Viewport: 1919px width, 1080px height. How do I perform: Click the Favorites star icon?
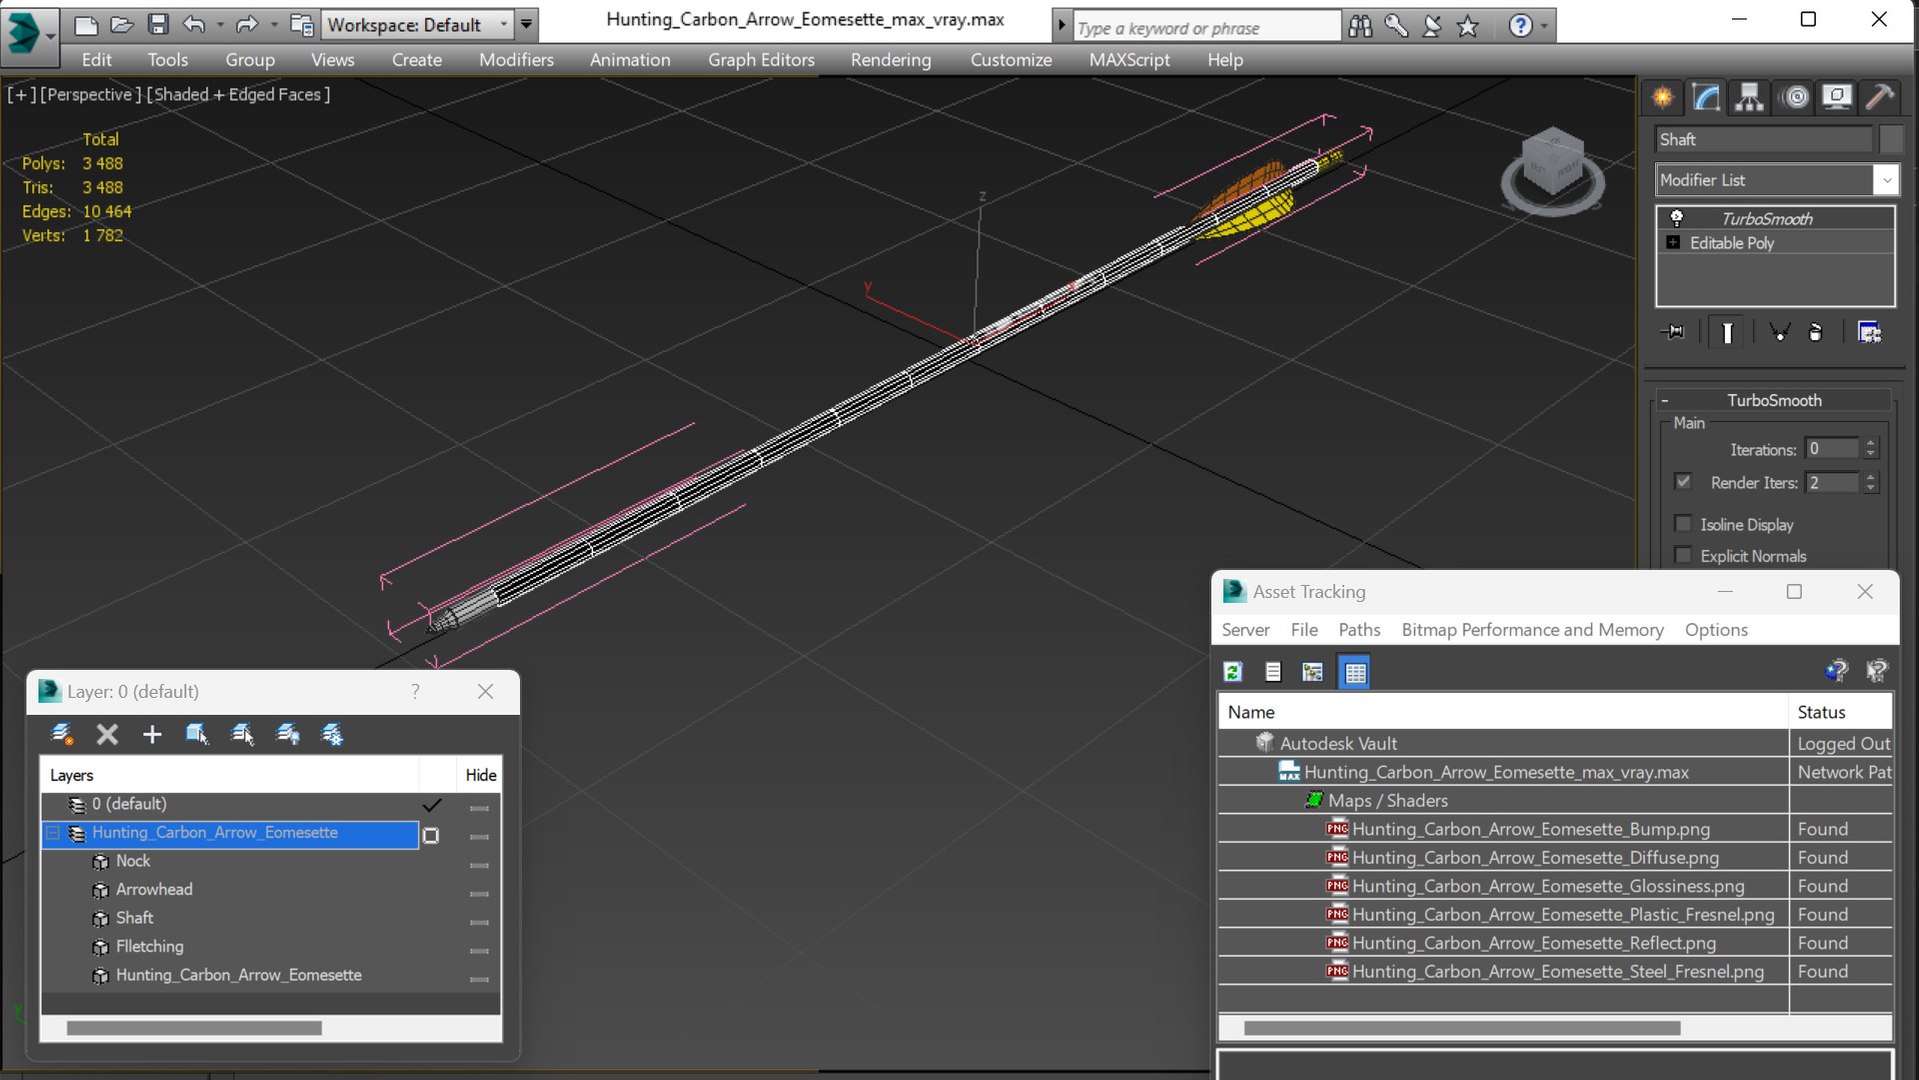(1468, 26)
